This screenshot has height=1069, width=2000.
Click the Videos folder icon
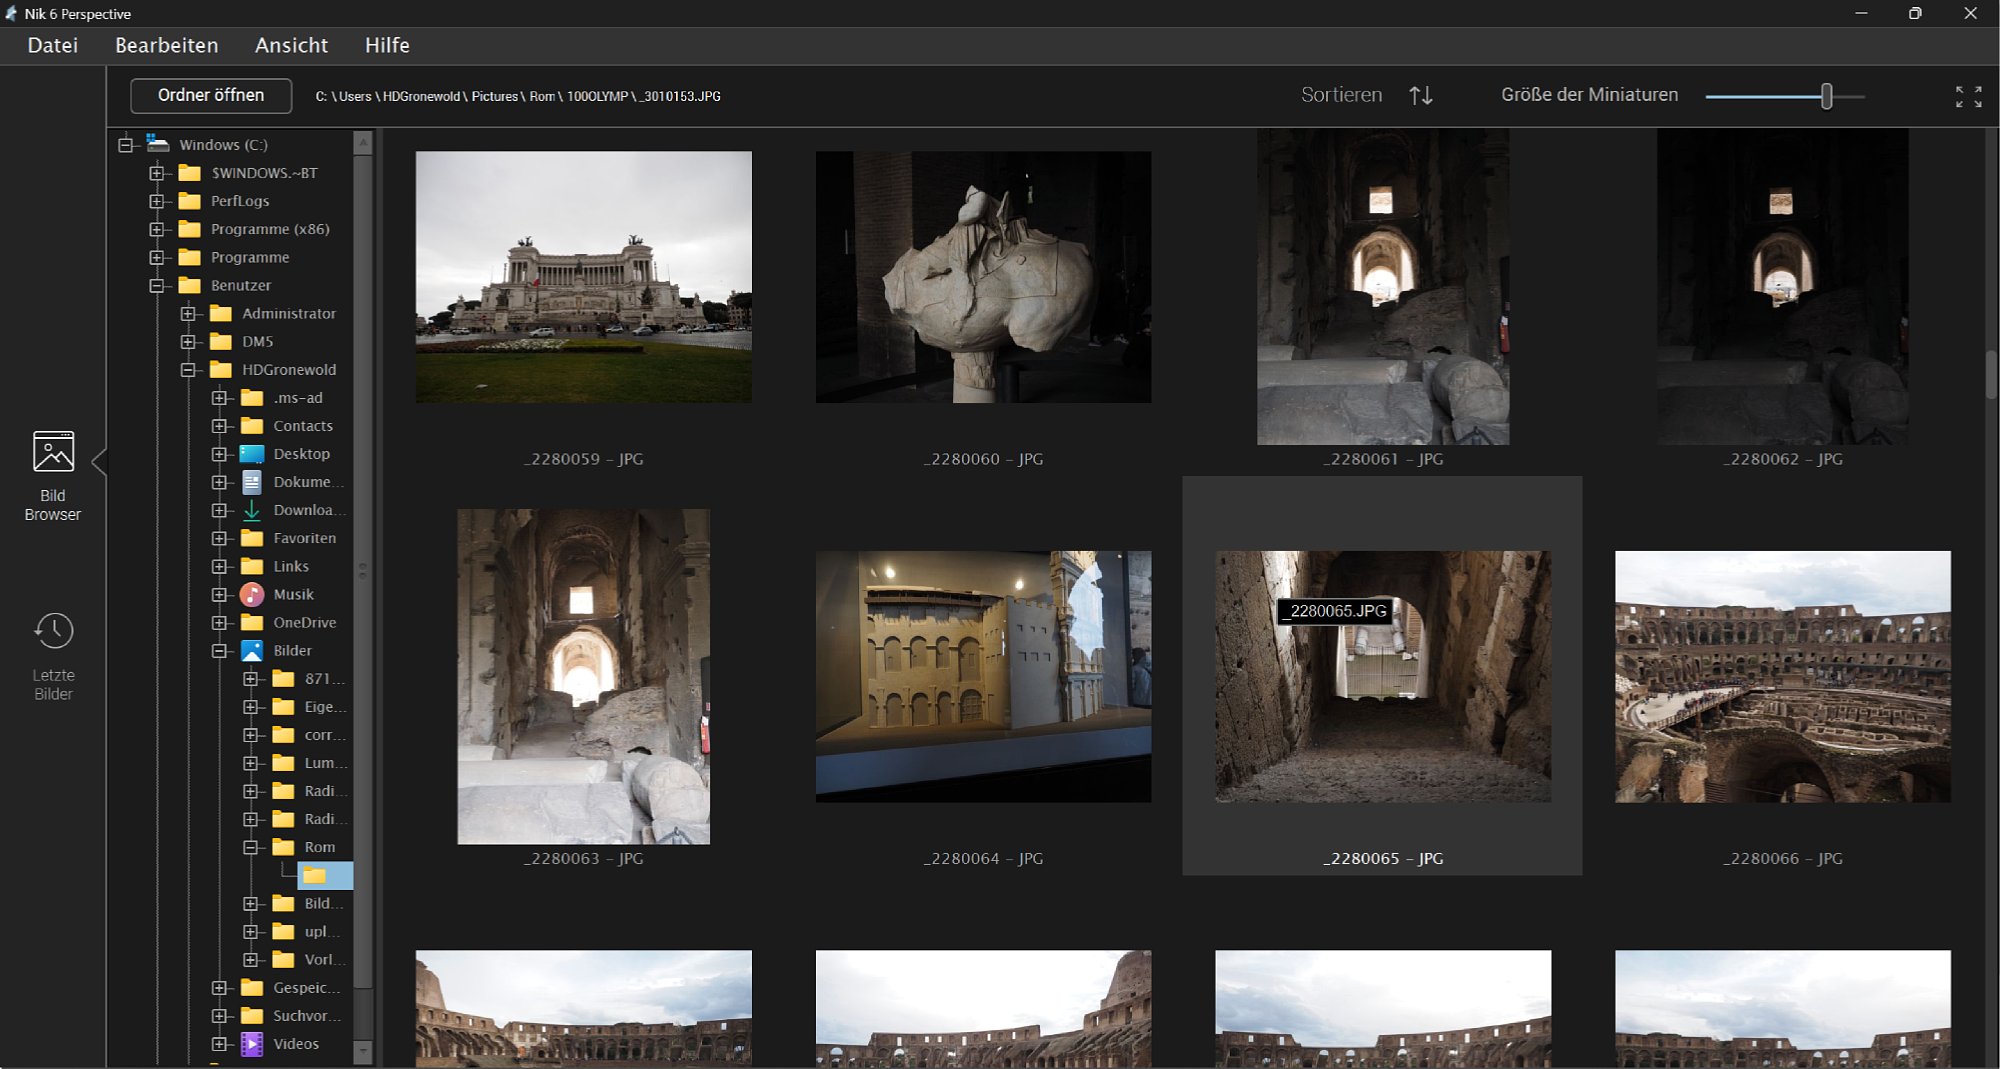tap(252, 1044)
